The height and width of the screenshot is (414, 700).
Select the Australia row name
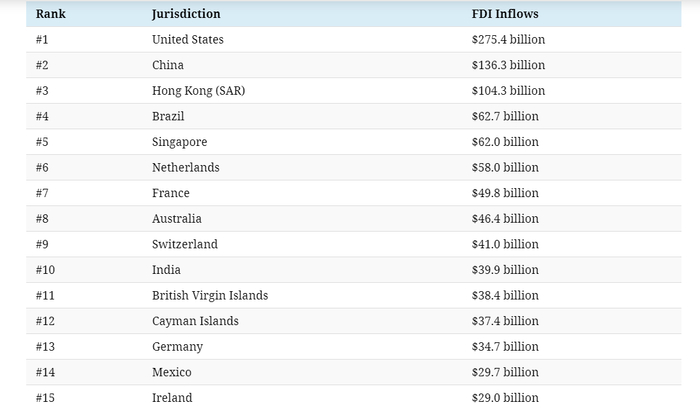pyautogui.click(x=176, y=219)
